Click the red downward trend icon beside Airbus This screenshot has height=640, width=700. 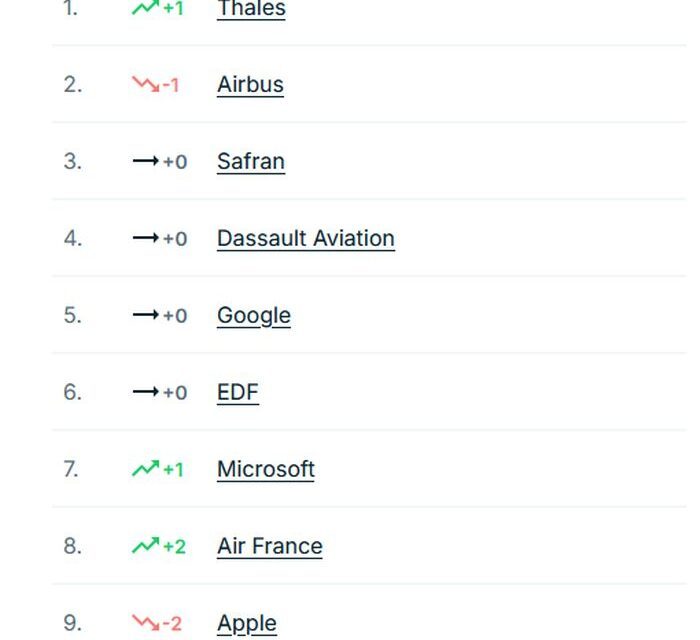146,84
